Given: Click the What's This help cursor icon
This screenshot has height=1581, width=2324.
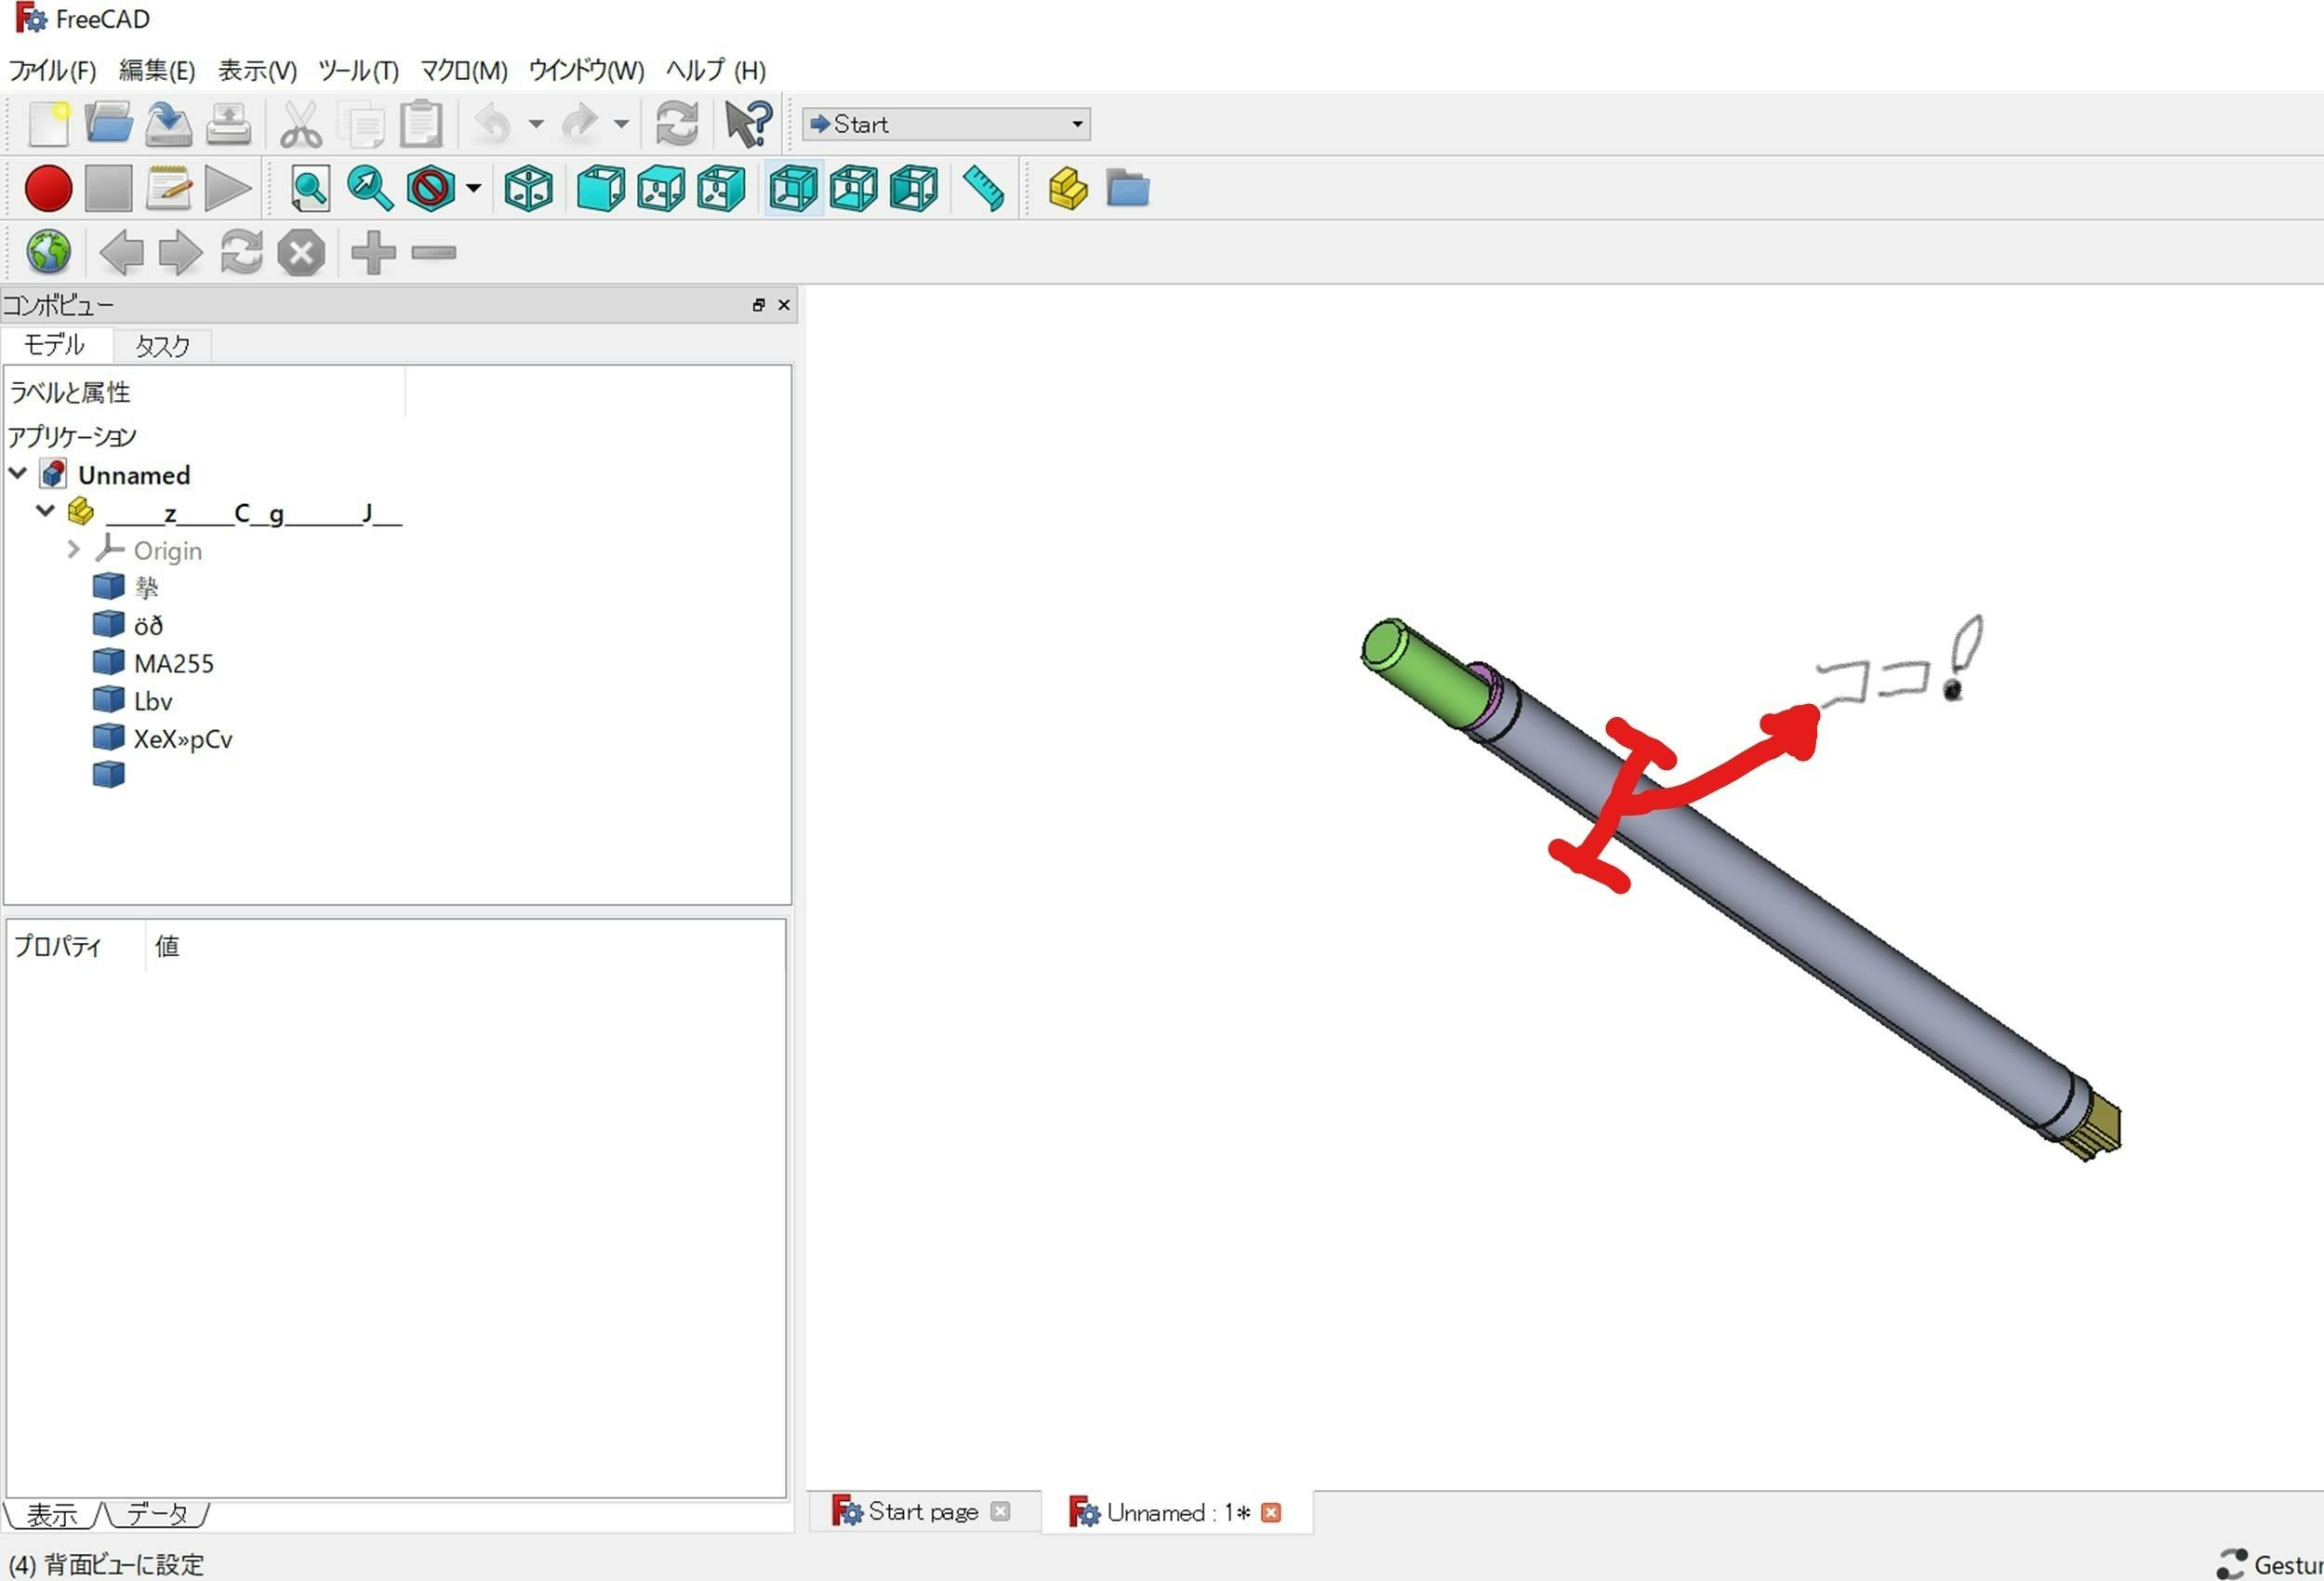Looking at the screenshot, I should tap(747, 124).
